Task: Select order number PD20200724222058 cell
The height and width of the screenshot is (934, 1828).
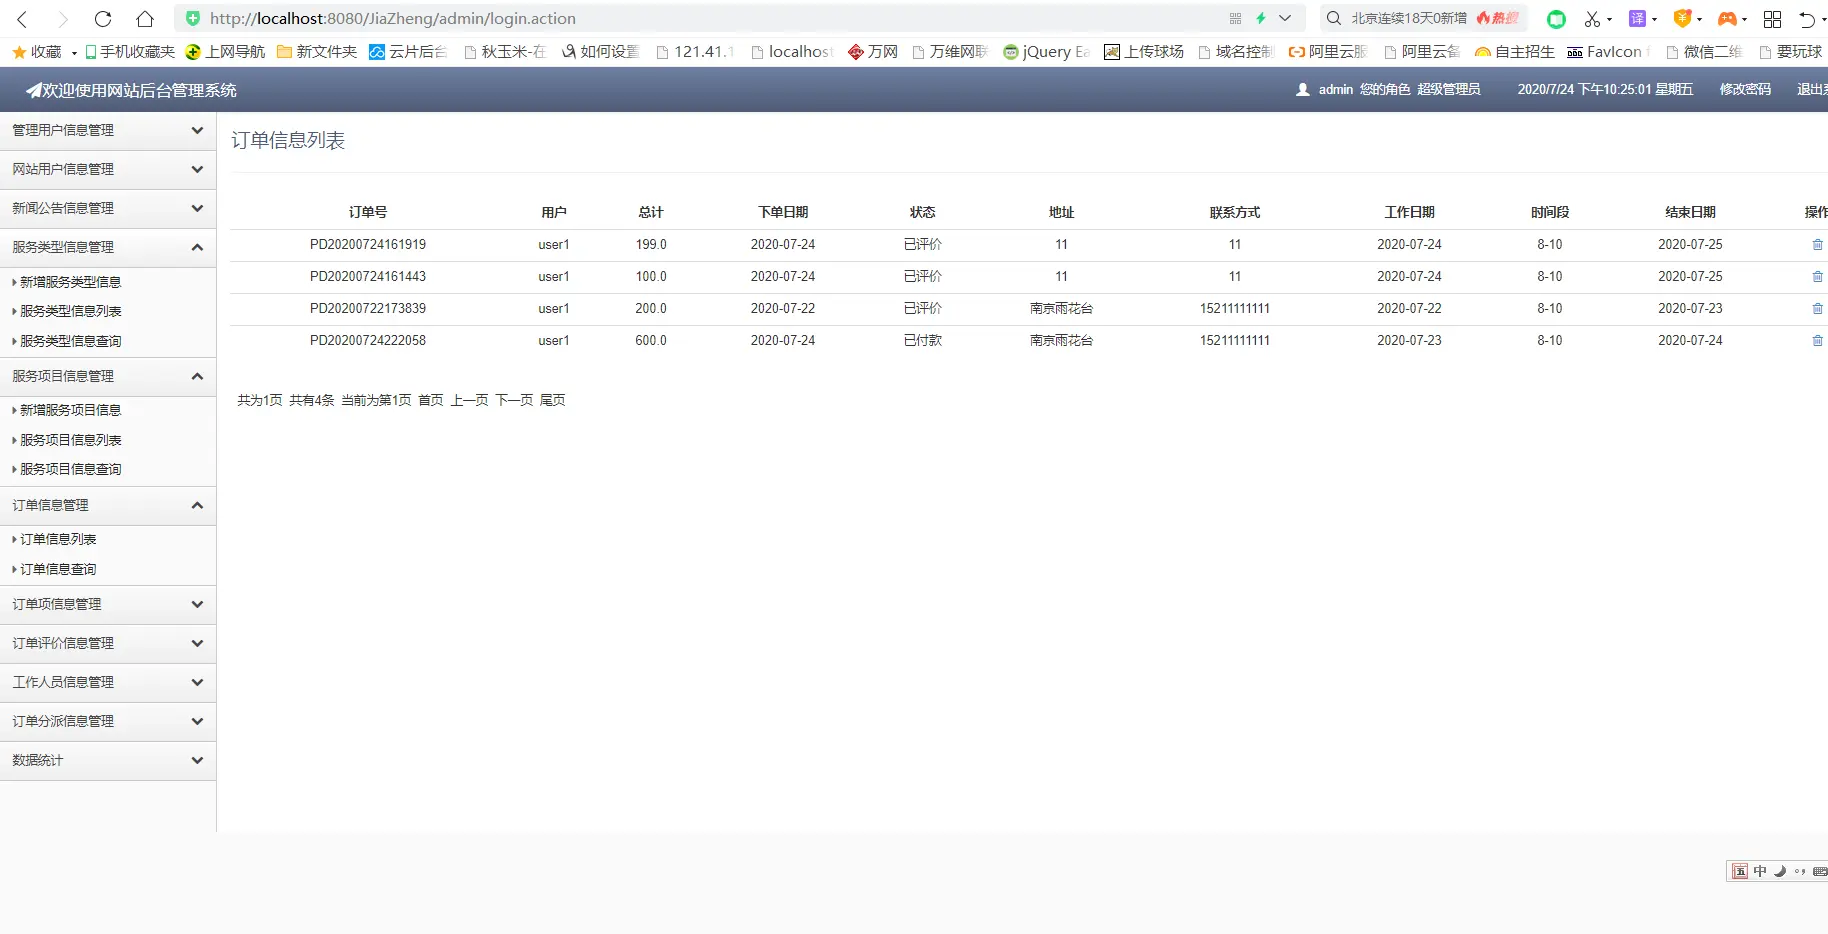Action: click(x=368, y=341)
